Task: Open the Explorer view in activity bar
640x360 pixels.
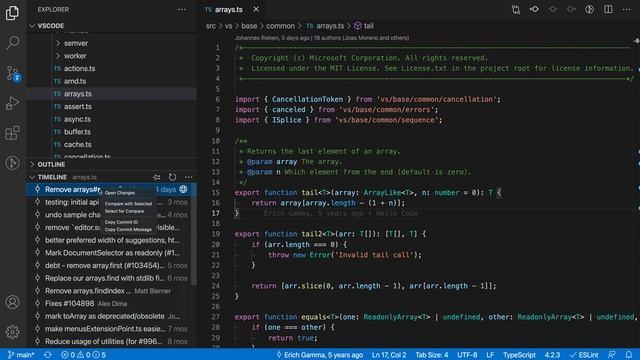Action: (12, 13)
